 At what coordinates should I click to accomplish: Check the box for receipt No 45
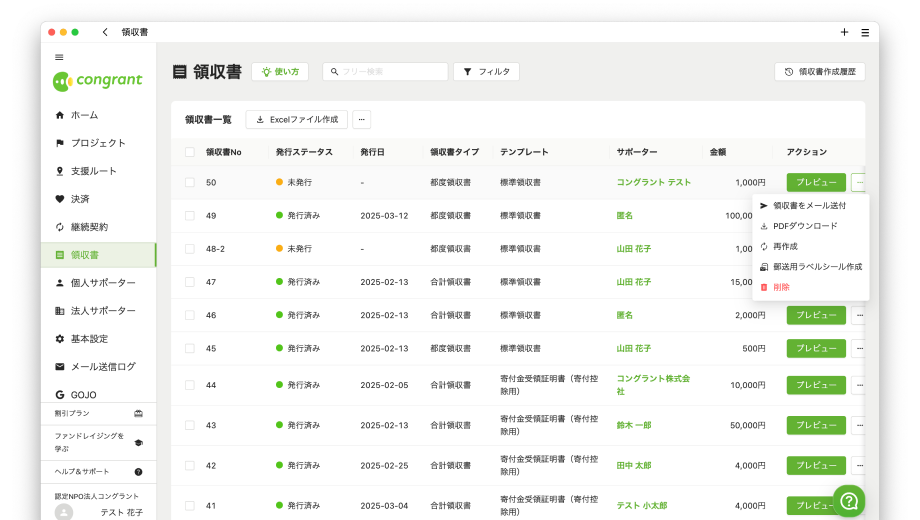[x=190, y=349]
